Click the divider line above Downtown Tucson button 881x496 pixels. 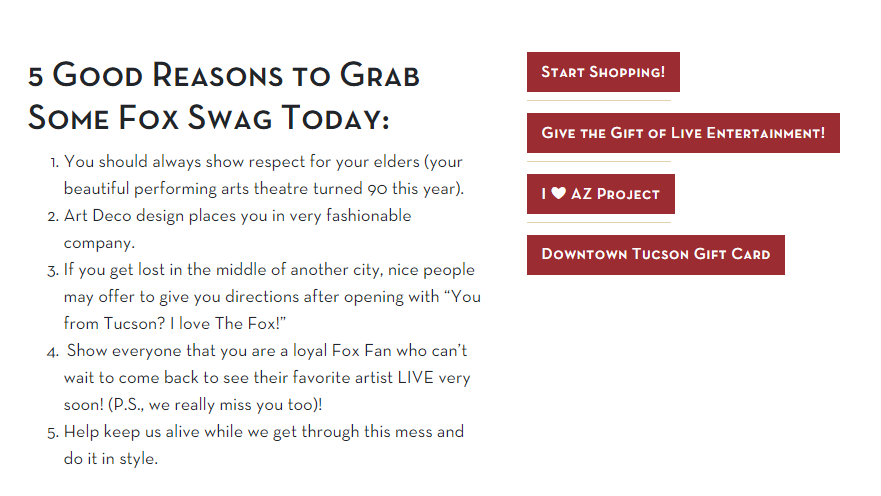click(x=599, y=222)
